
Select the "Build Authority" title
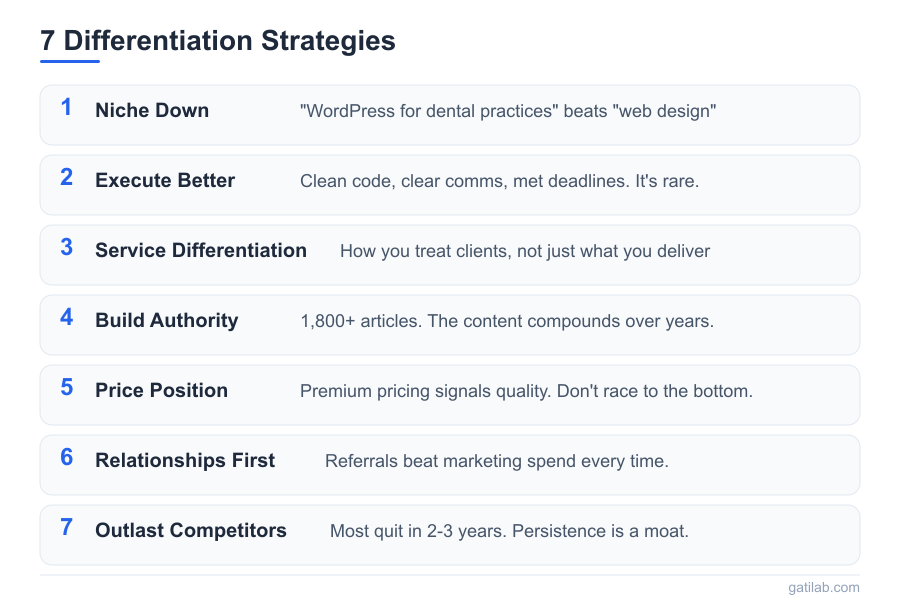167,321
